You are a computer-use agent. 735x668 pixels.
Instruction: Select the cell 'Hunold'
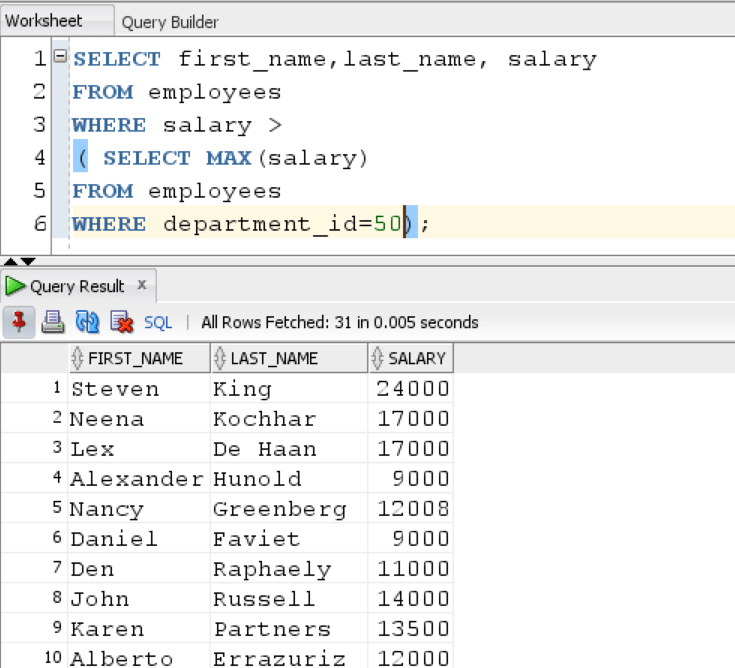point(289,479)
